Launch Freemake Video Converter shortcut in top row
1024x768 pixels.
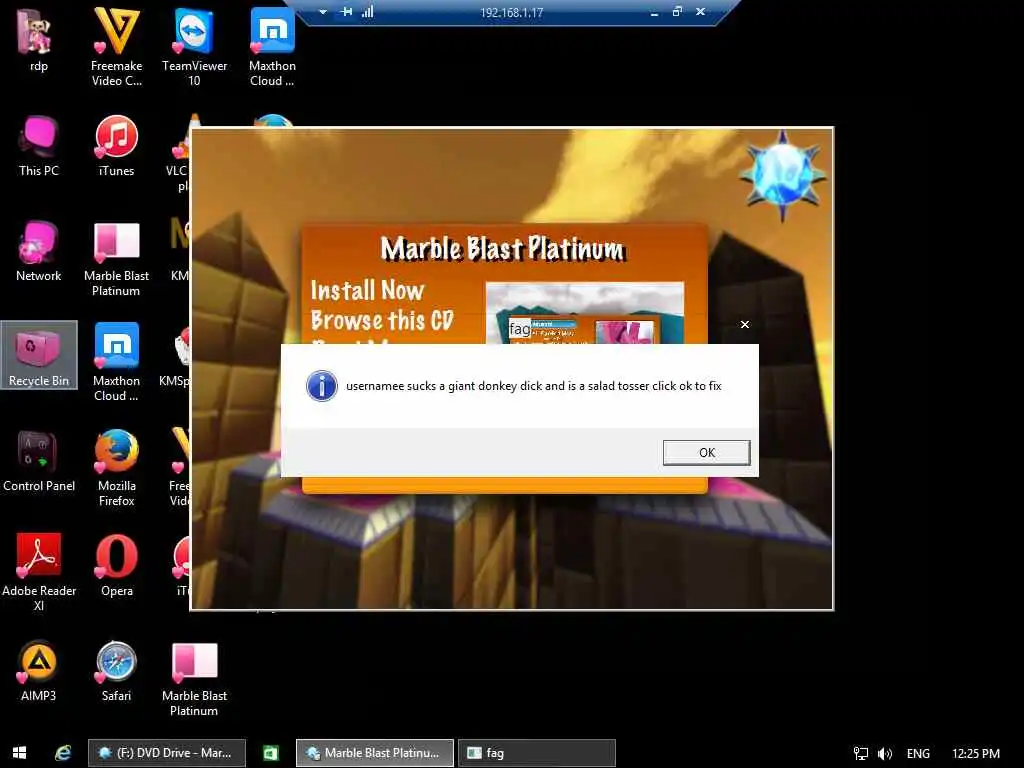116,47
